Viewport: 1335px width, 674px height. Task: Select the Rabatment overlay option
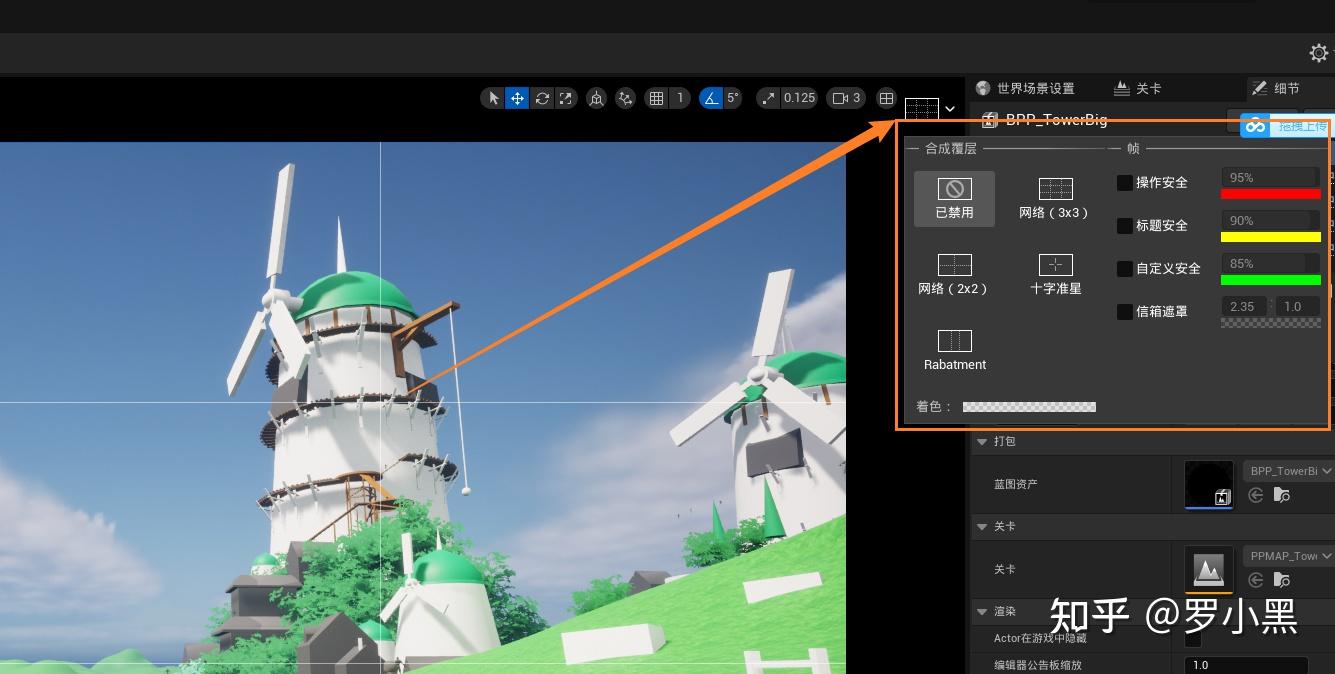point(954,350)
